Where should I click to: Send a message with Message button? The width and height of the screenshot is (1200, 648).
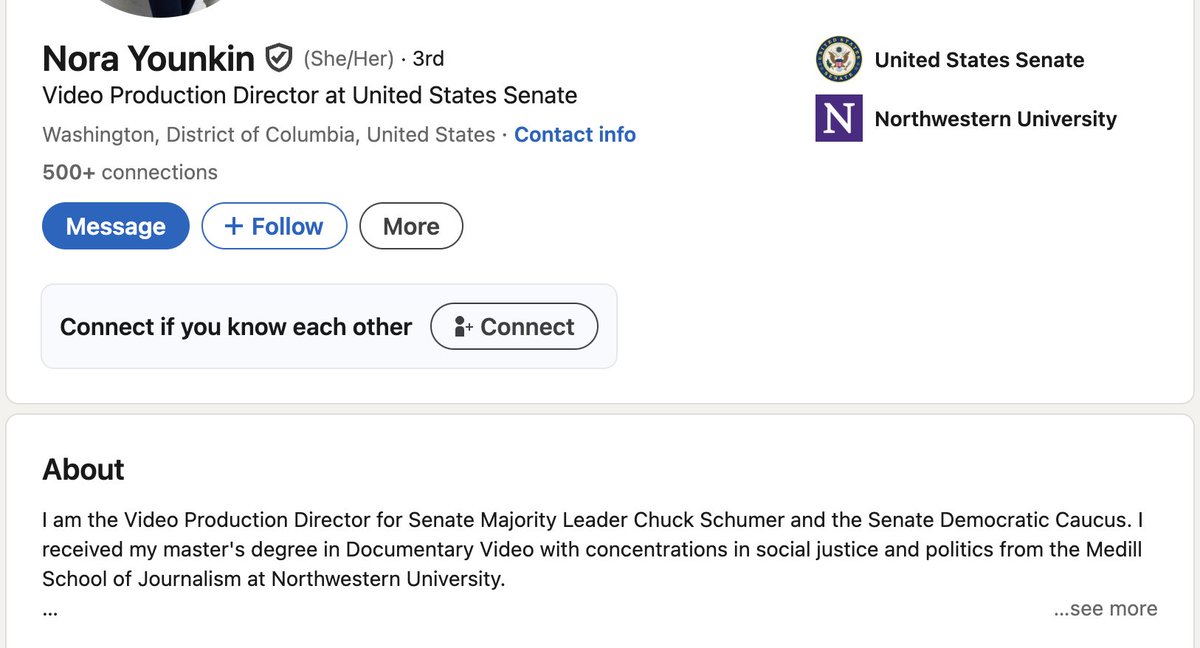[x=115, y=226]
